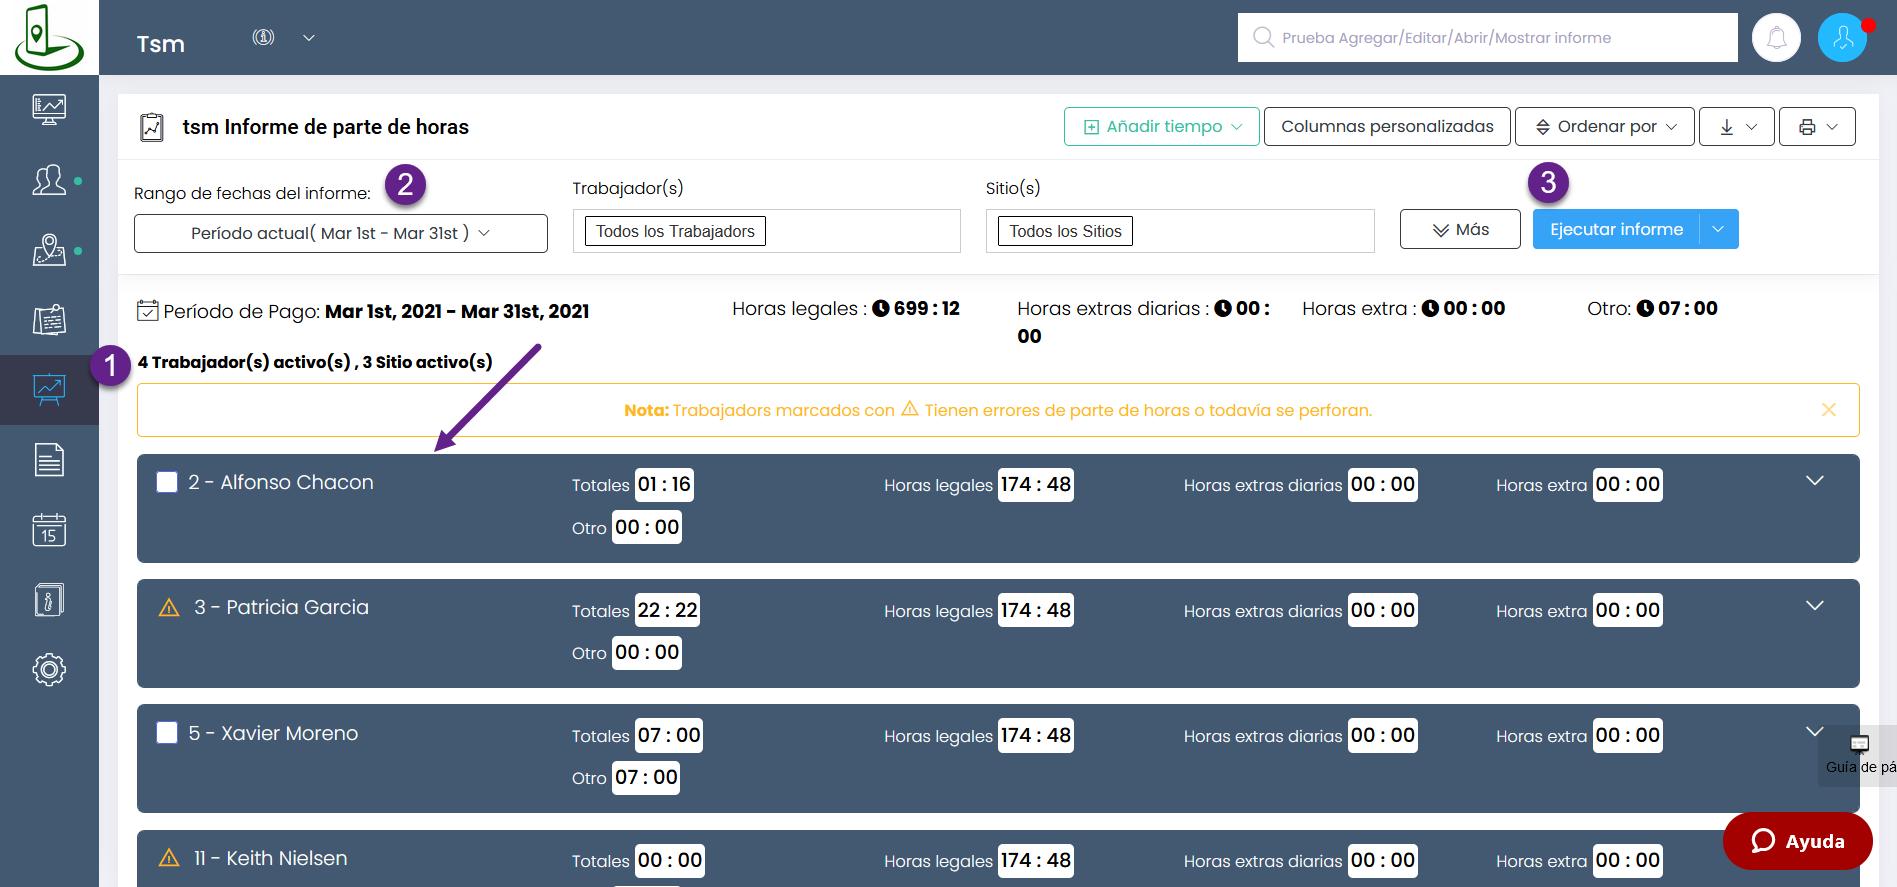Viewport: 1897px width, 887px height.
Task: Click the print icon button
Action: point(1816,127)
